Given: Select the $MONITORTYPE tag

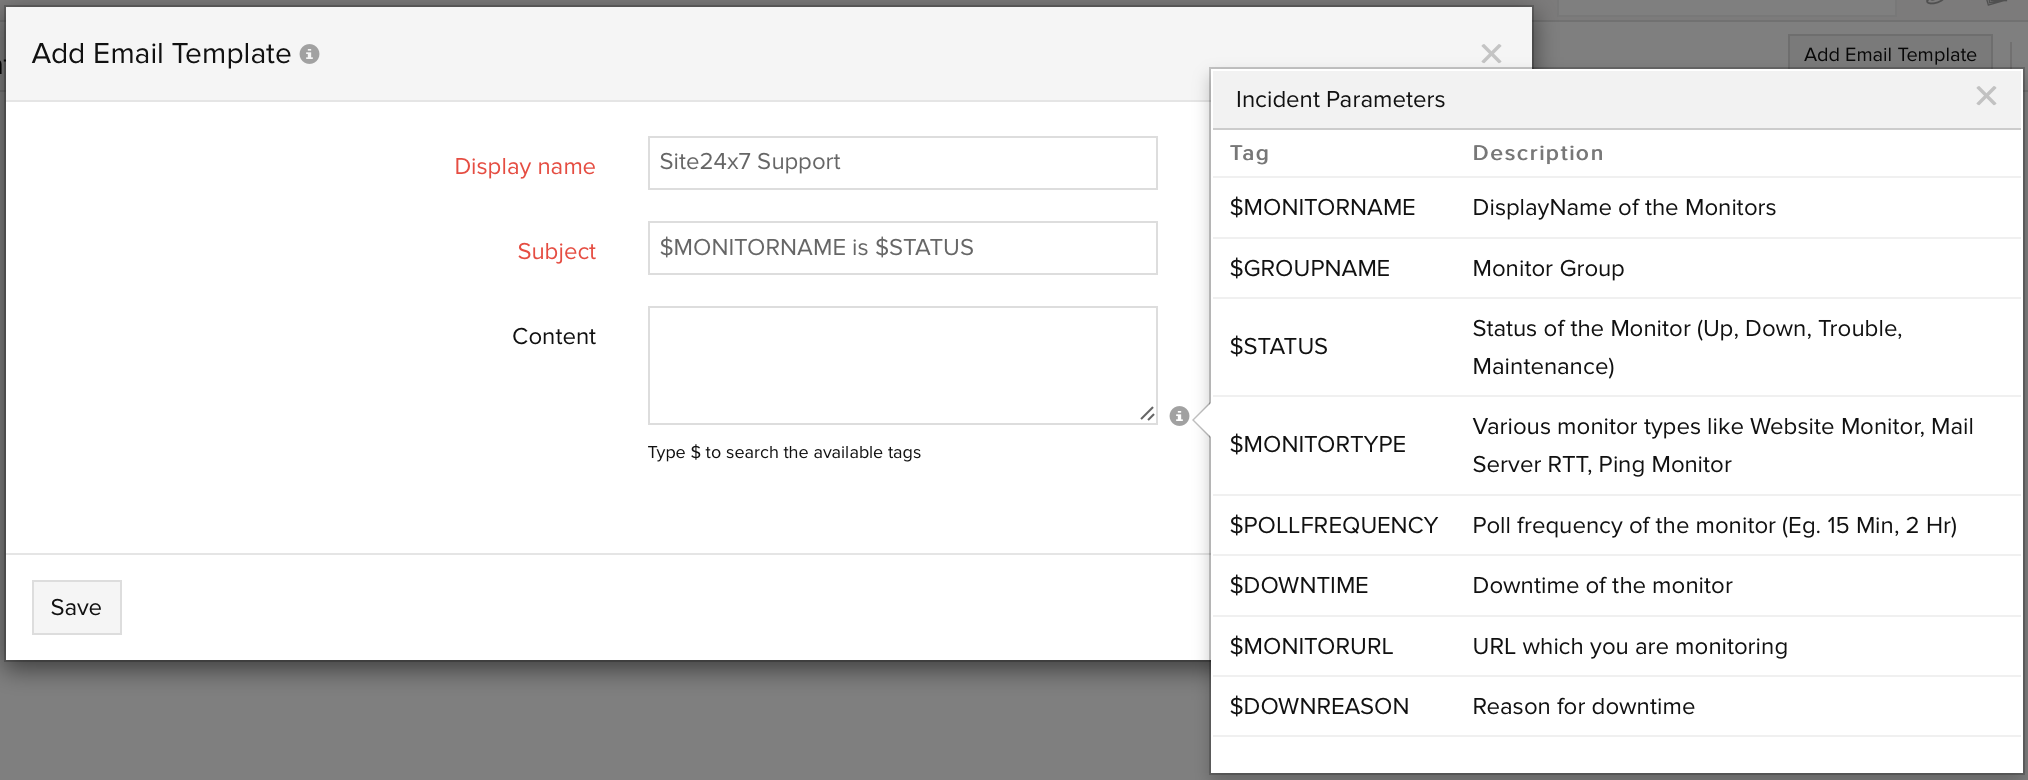Looking at the screenshot, I should pos(1317,445).
